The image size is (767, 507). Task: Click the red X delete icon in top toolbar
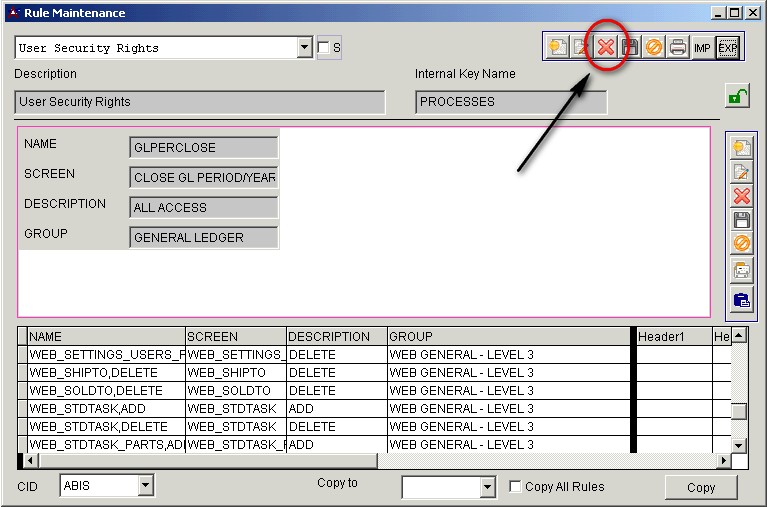coord(605,47)
